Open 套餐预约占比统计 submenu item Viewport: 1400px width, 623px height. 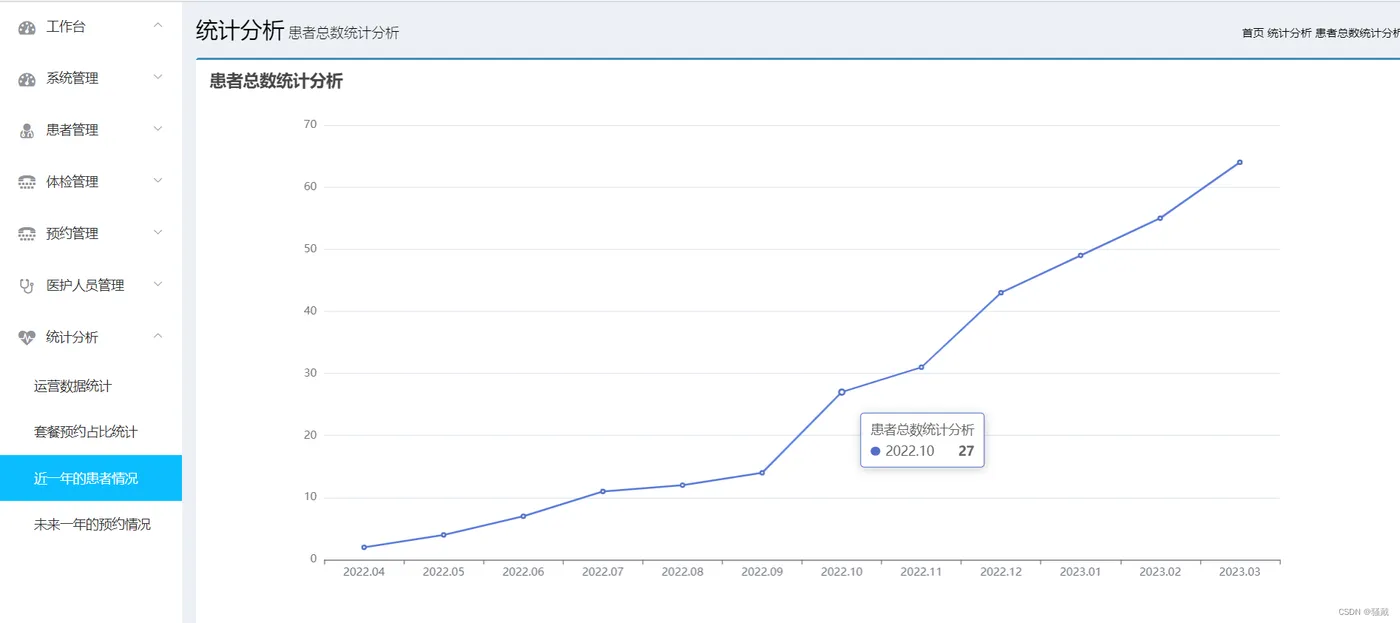click(86, 432)
